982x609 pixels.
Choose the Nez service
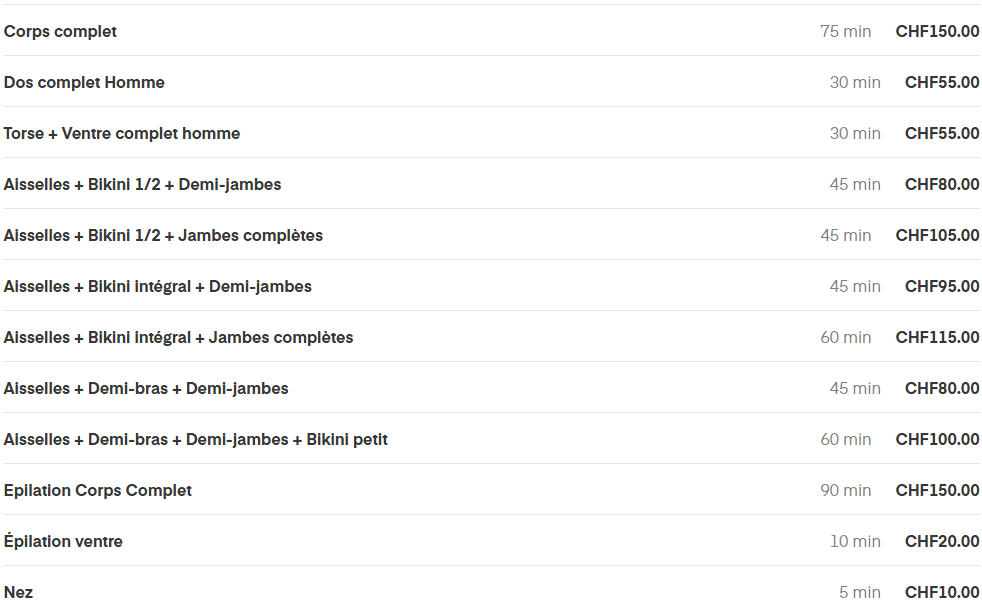18,592
